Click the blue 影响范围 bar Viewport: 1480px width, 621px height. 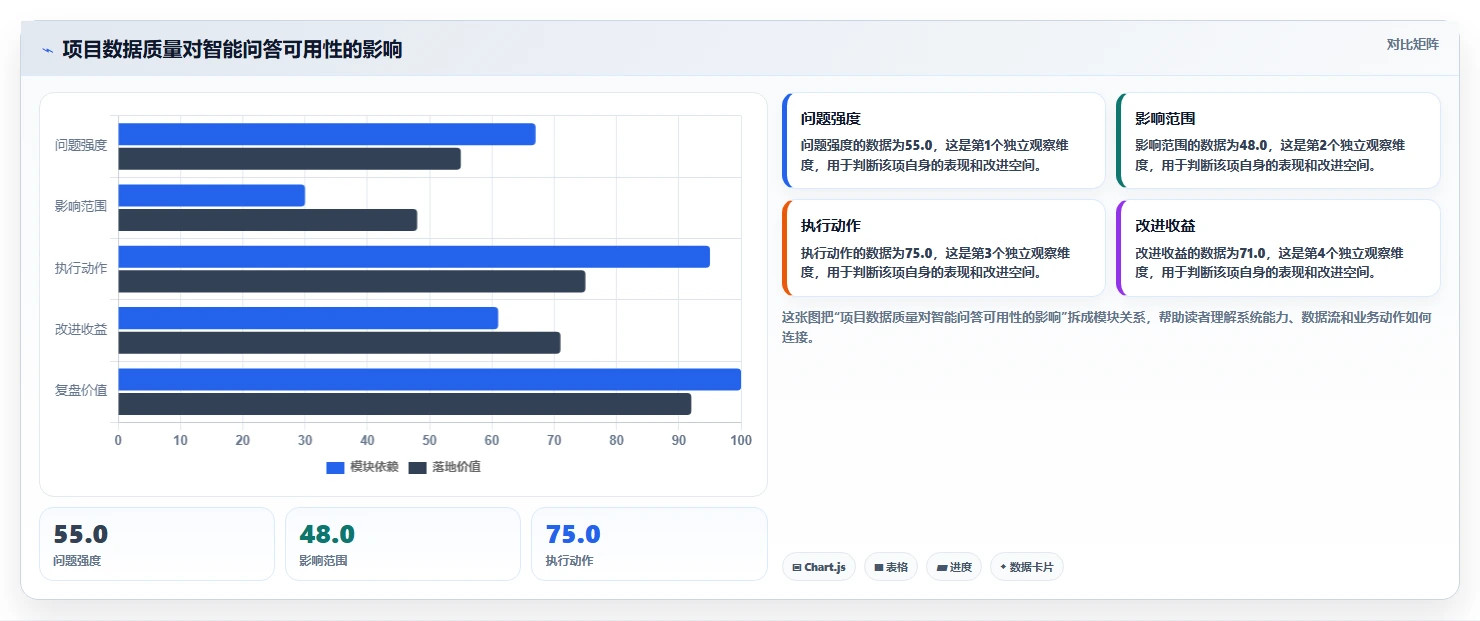tap(212, 195)
